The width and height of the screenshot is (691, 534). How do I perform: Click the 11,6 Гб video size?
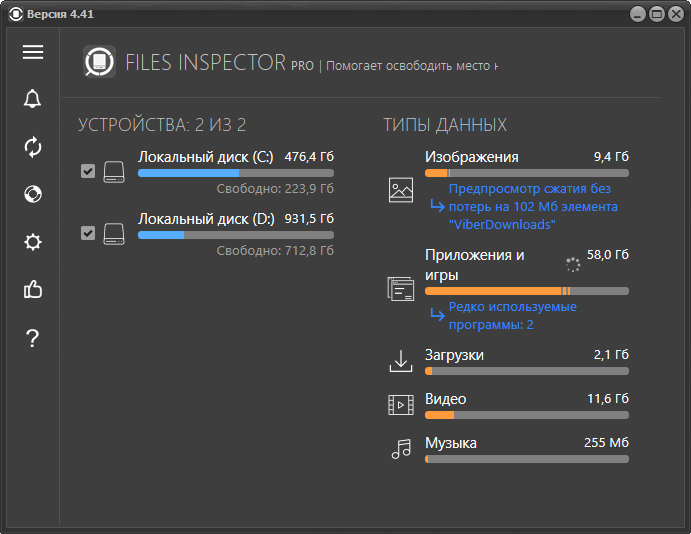tap(608, 399)
